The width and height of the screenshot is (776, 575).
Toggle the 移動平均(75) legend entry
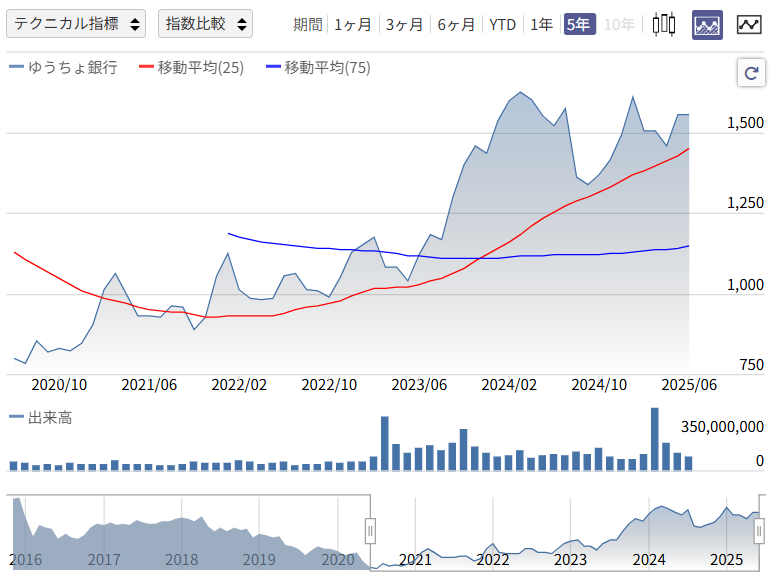pos(318,67)
